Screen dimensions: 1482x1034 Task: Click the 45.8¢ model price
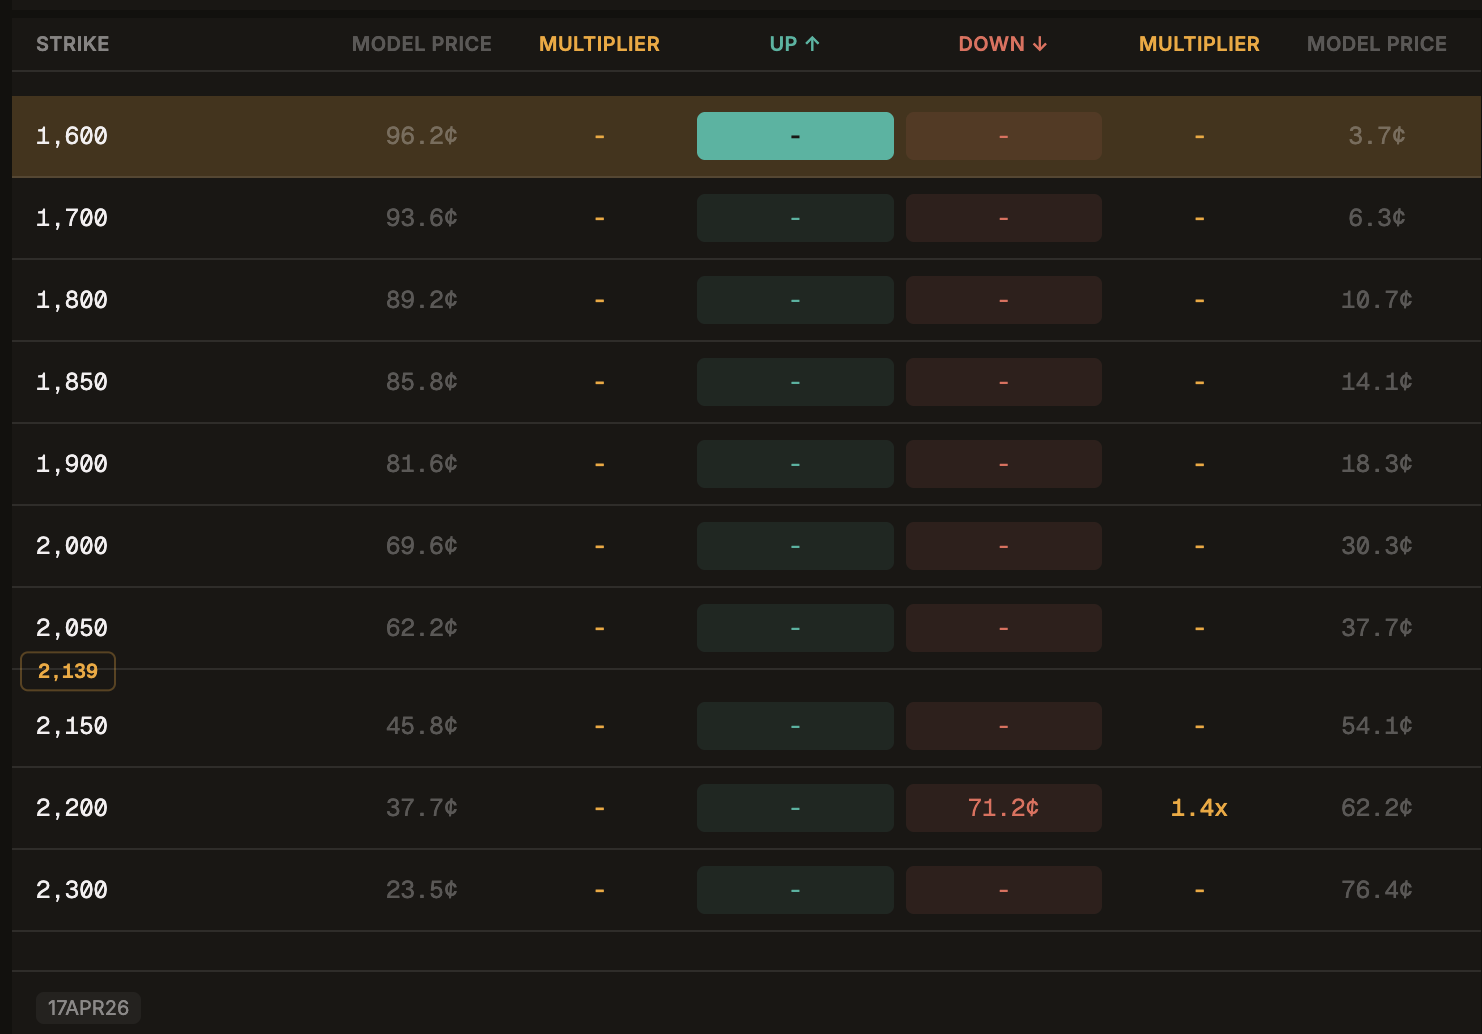click(x=422, y=726)
